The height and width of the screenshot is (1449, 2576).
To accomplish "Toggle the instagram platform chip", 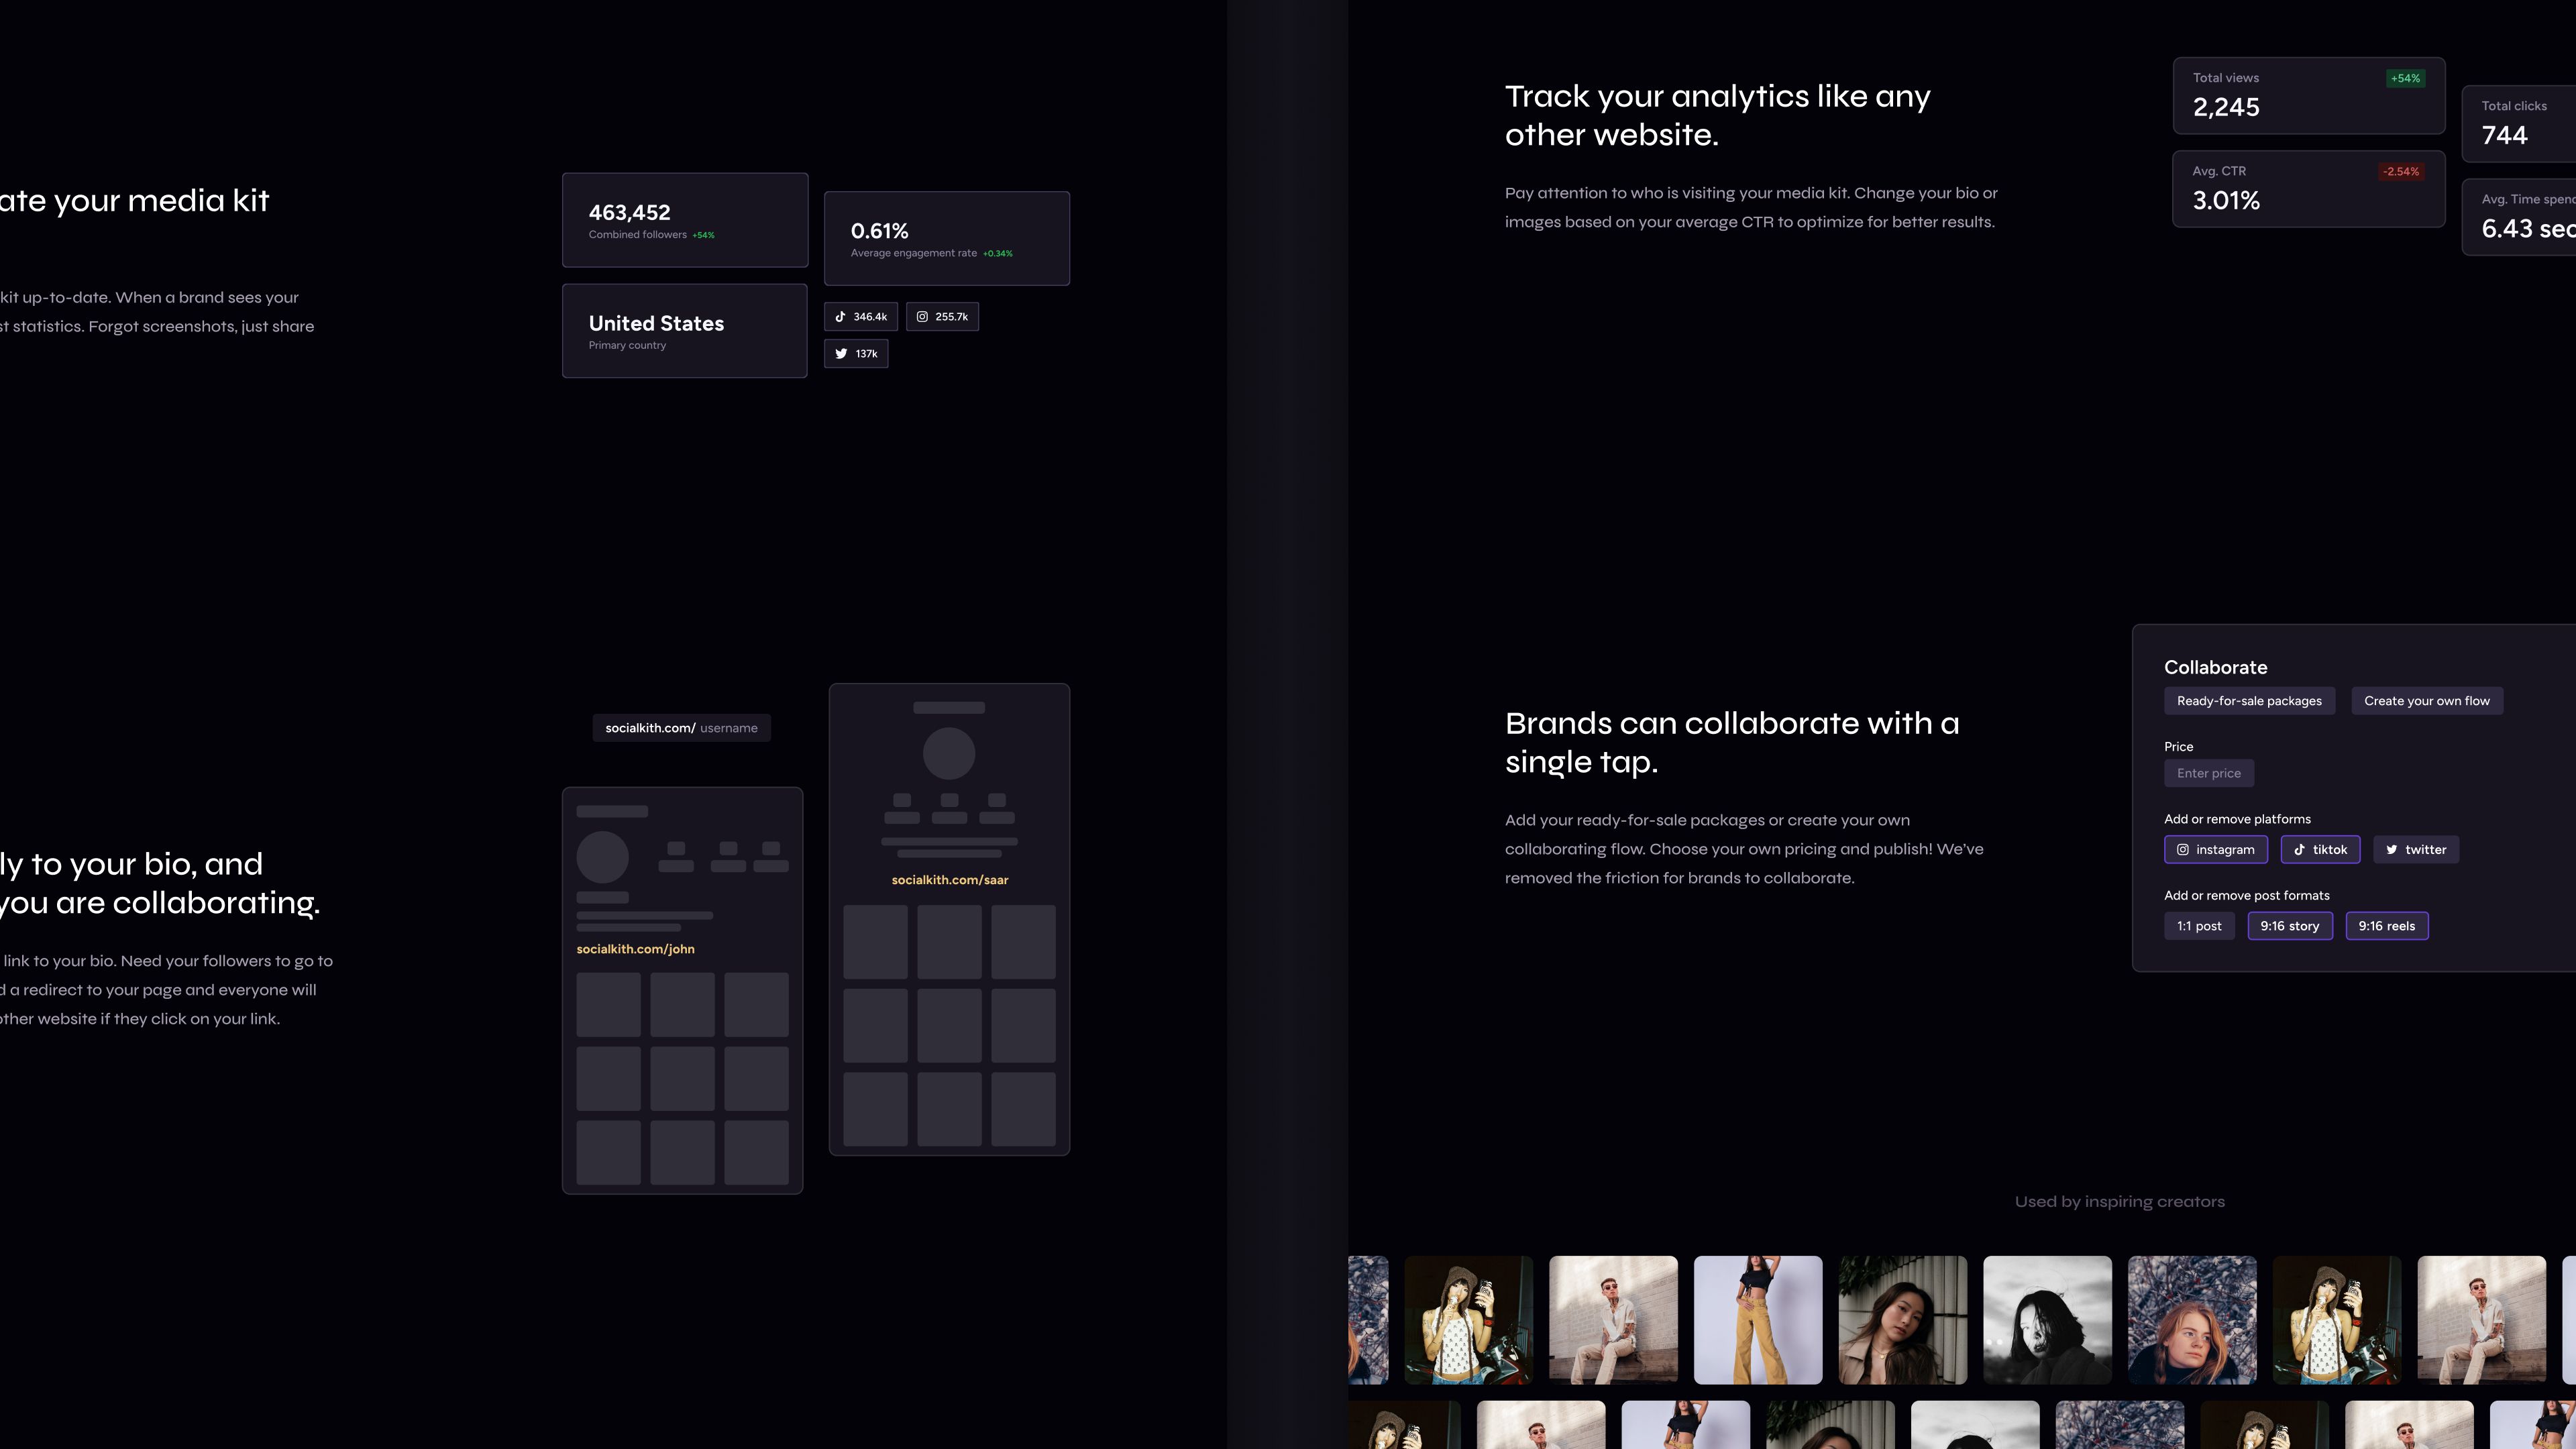I will pos(2216,850).
